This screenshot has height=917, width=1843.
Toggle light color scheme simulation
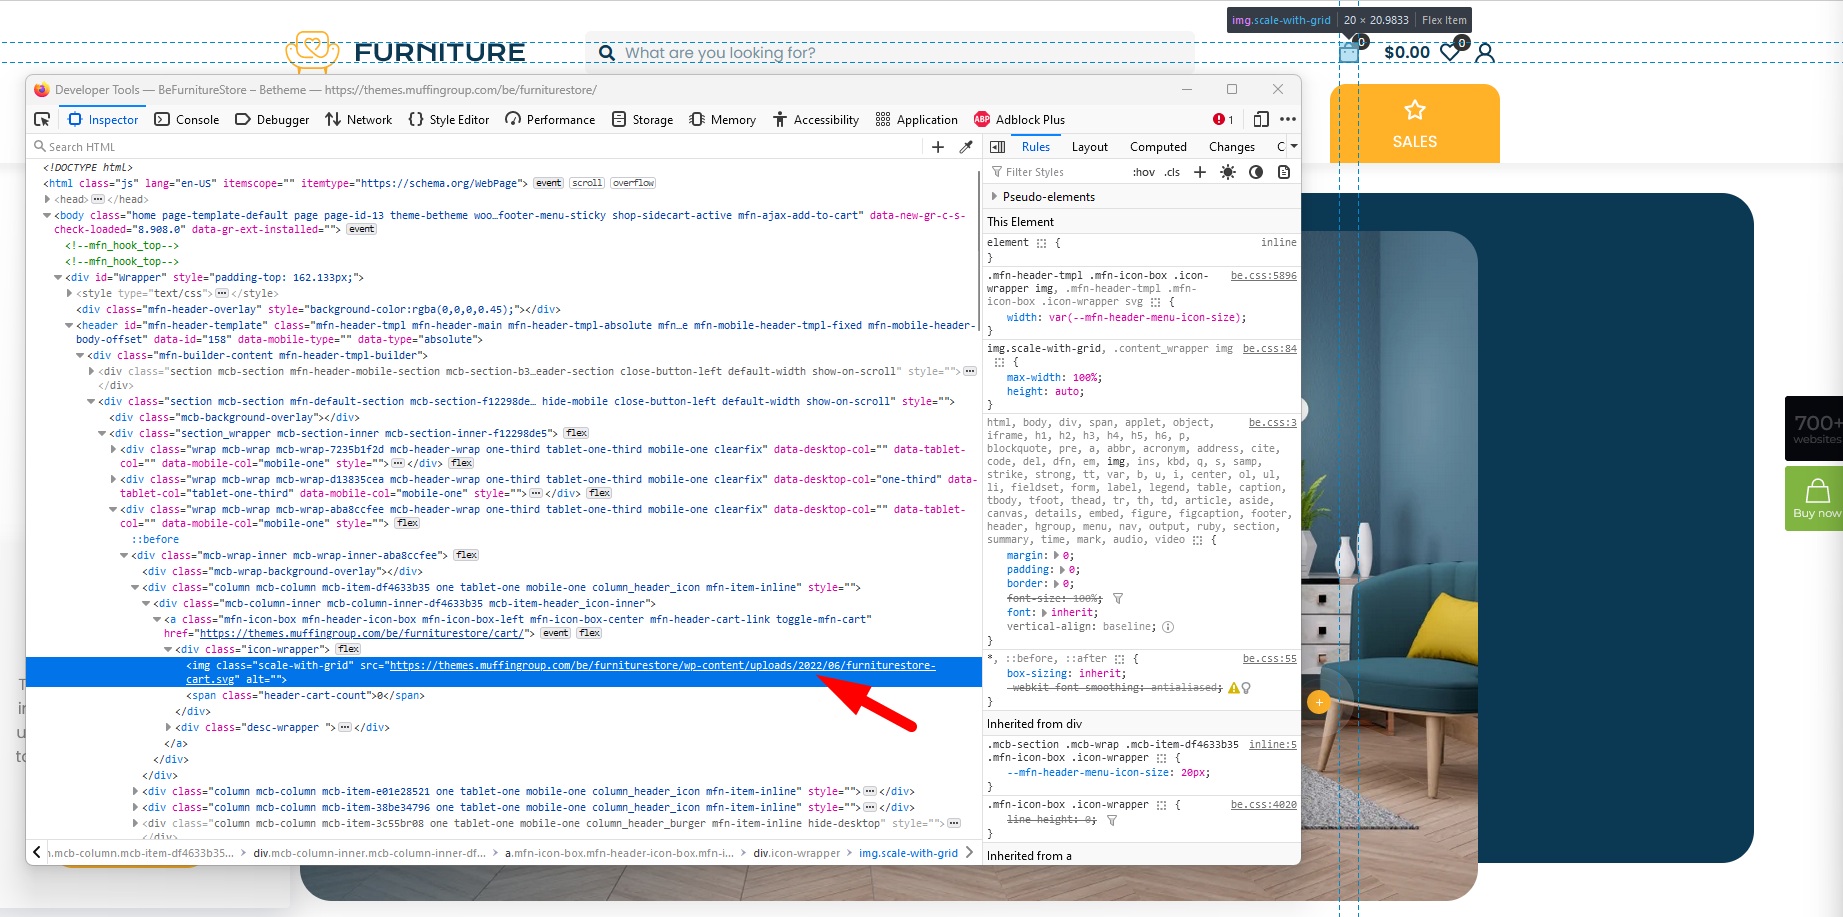click(1228, 172)
